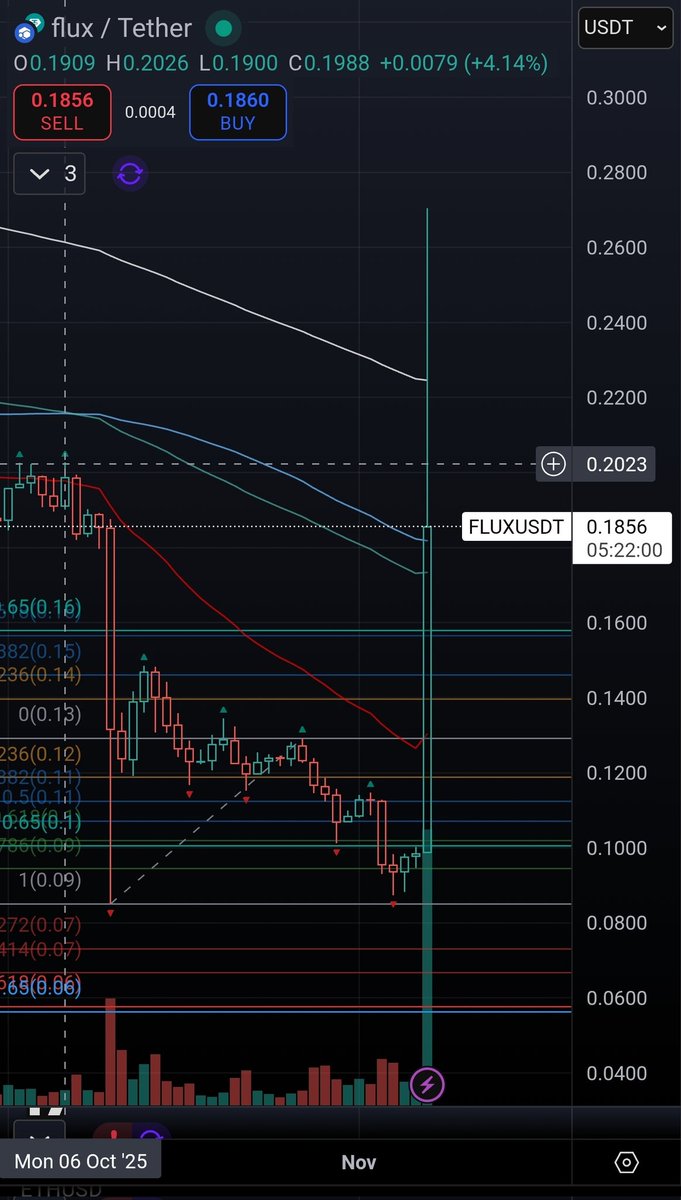Click the 0.1856 current price tag
The width and height of the screenshot is (681, 1200).
coord(616,527)
